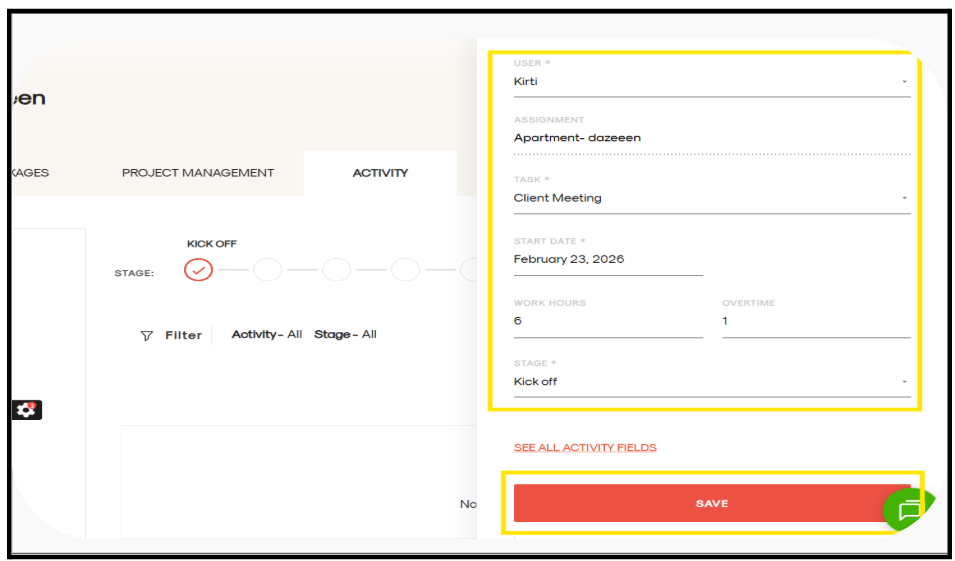Expand the Task dropdown showing Client Meeting
Image resolution: width=955 pixels, height=561 pixels.
click(x=710, y=198)
